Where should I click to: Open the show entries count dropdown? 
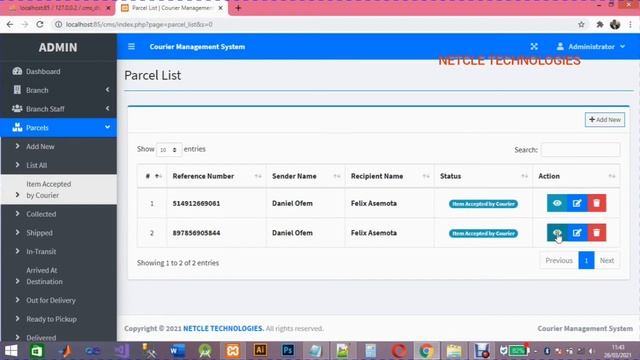(x=169, y=150)
